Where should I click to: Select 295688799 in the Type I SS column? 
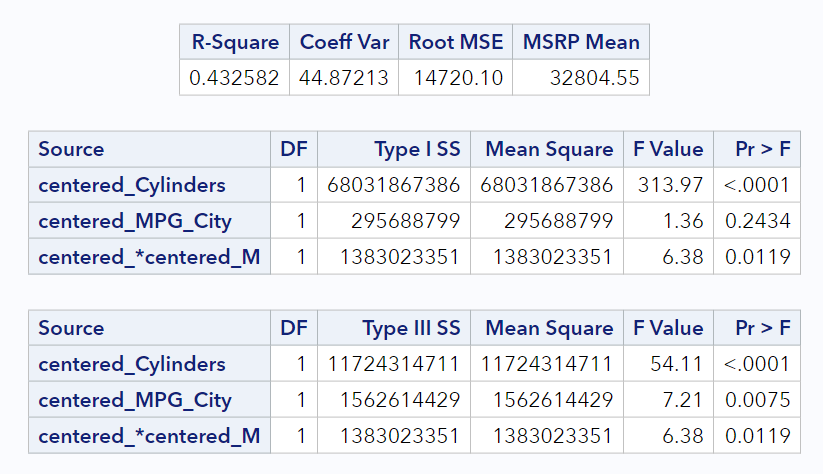410,221
